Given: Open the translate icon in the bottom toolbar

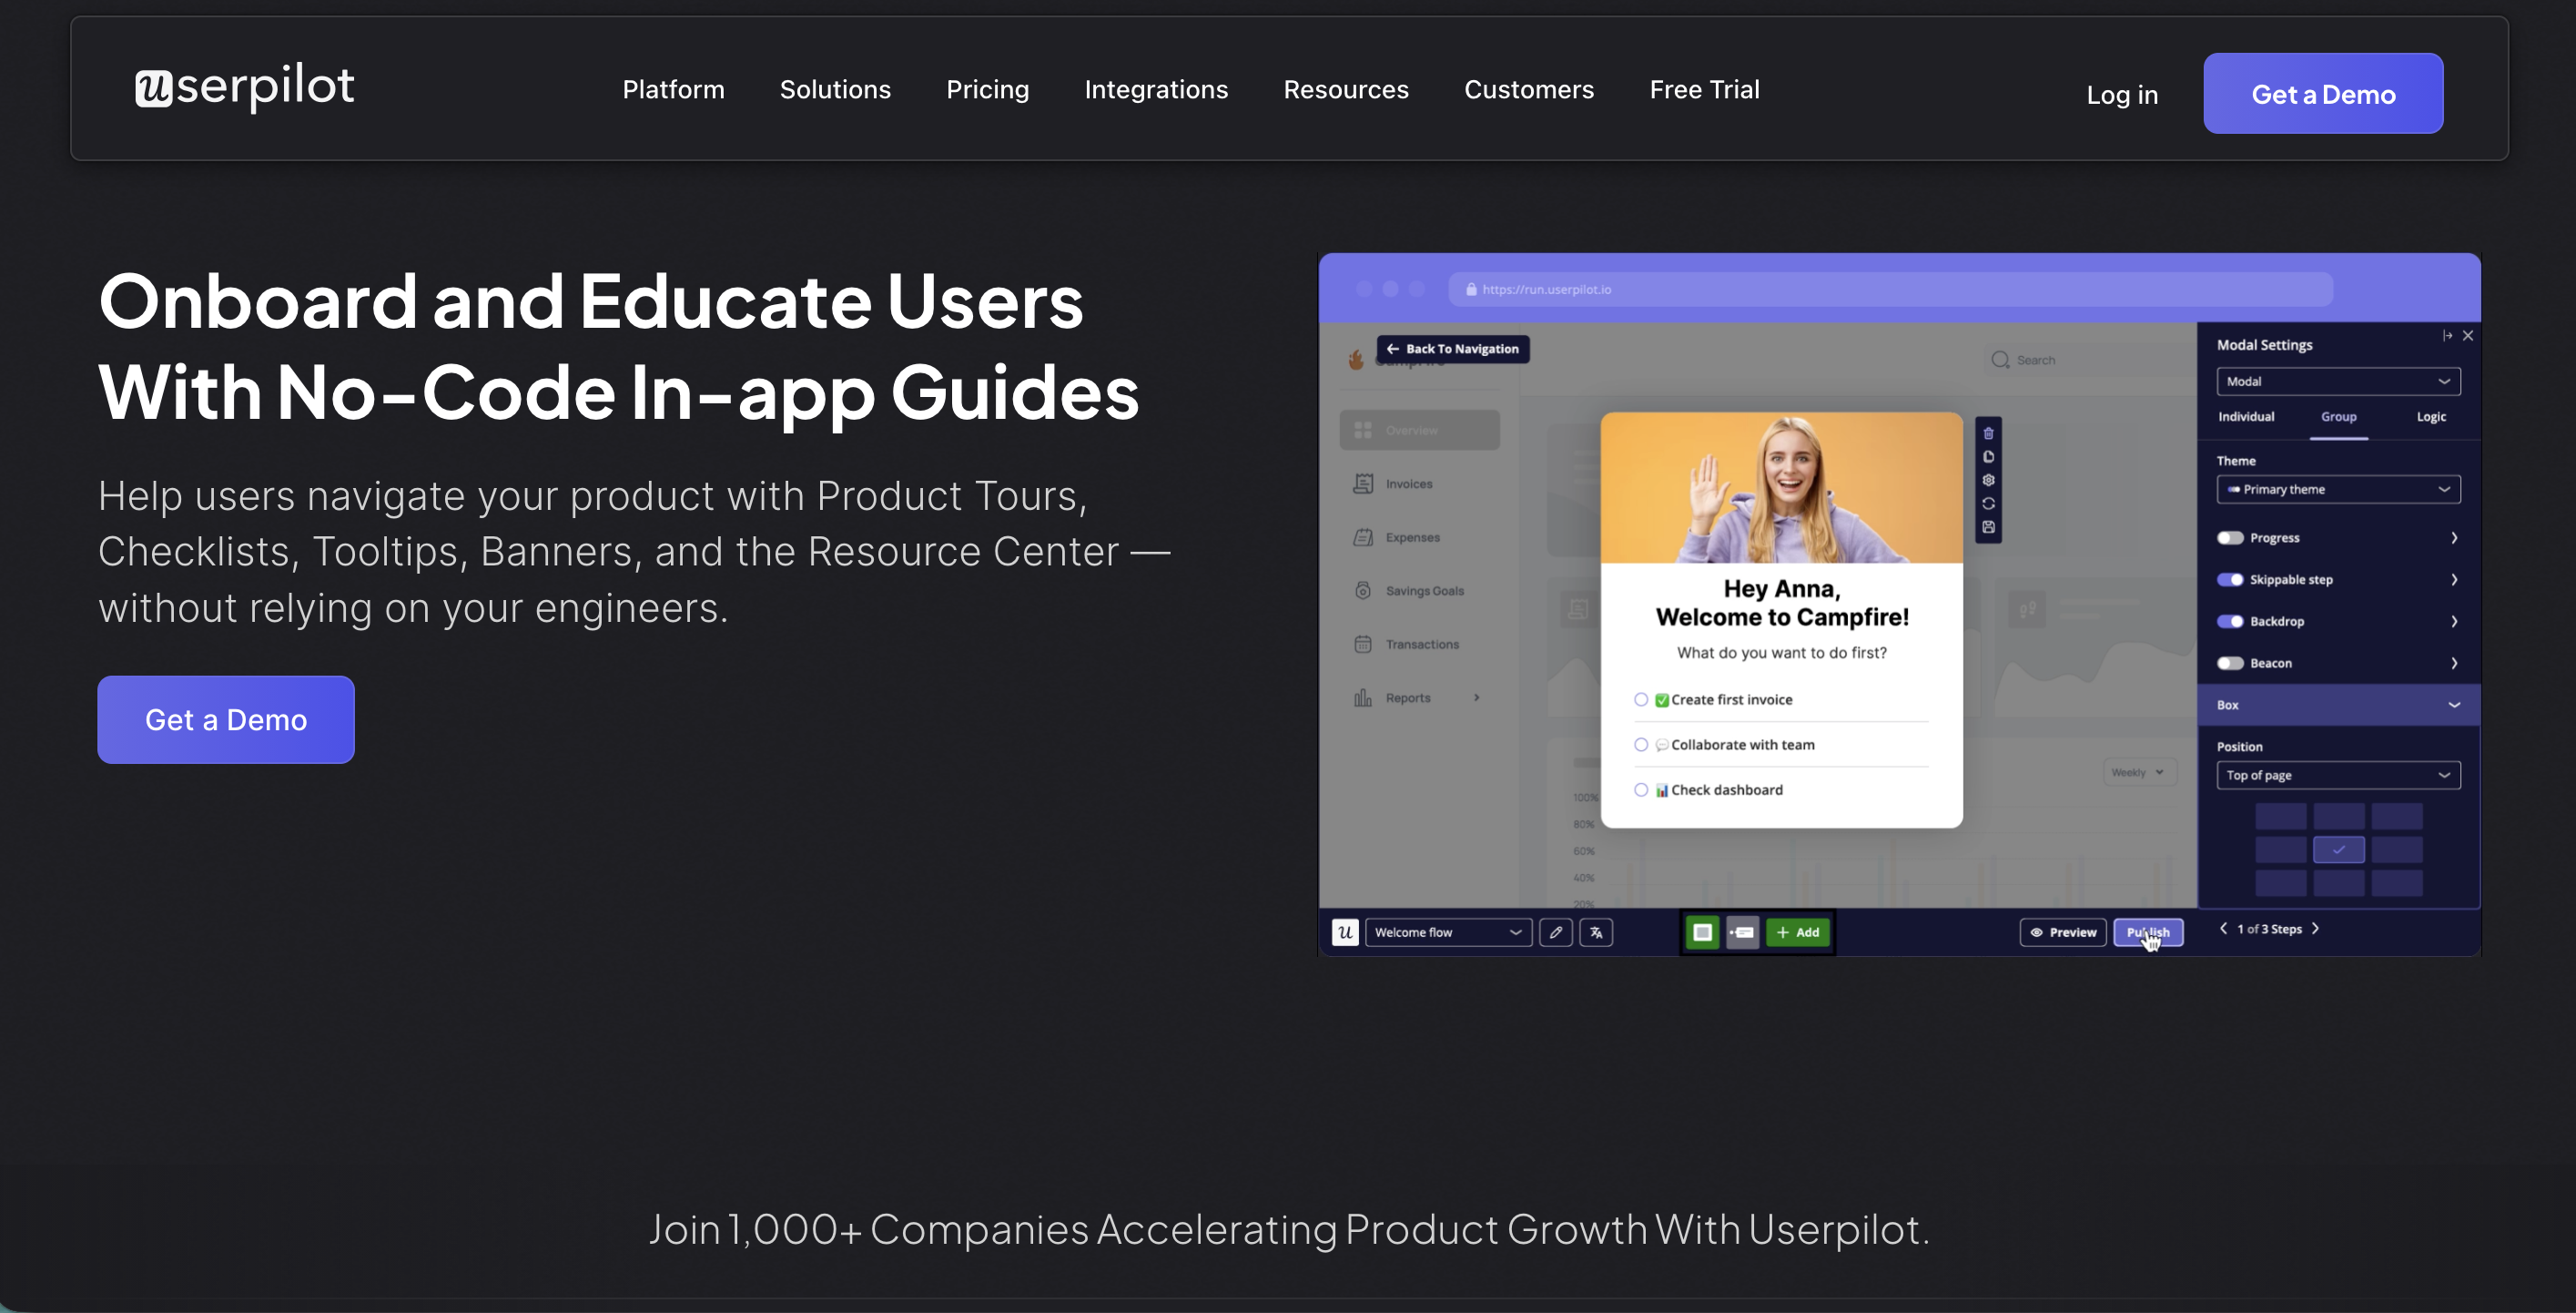Looking at the screenshot, I should pos(1596,932).
